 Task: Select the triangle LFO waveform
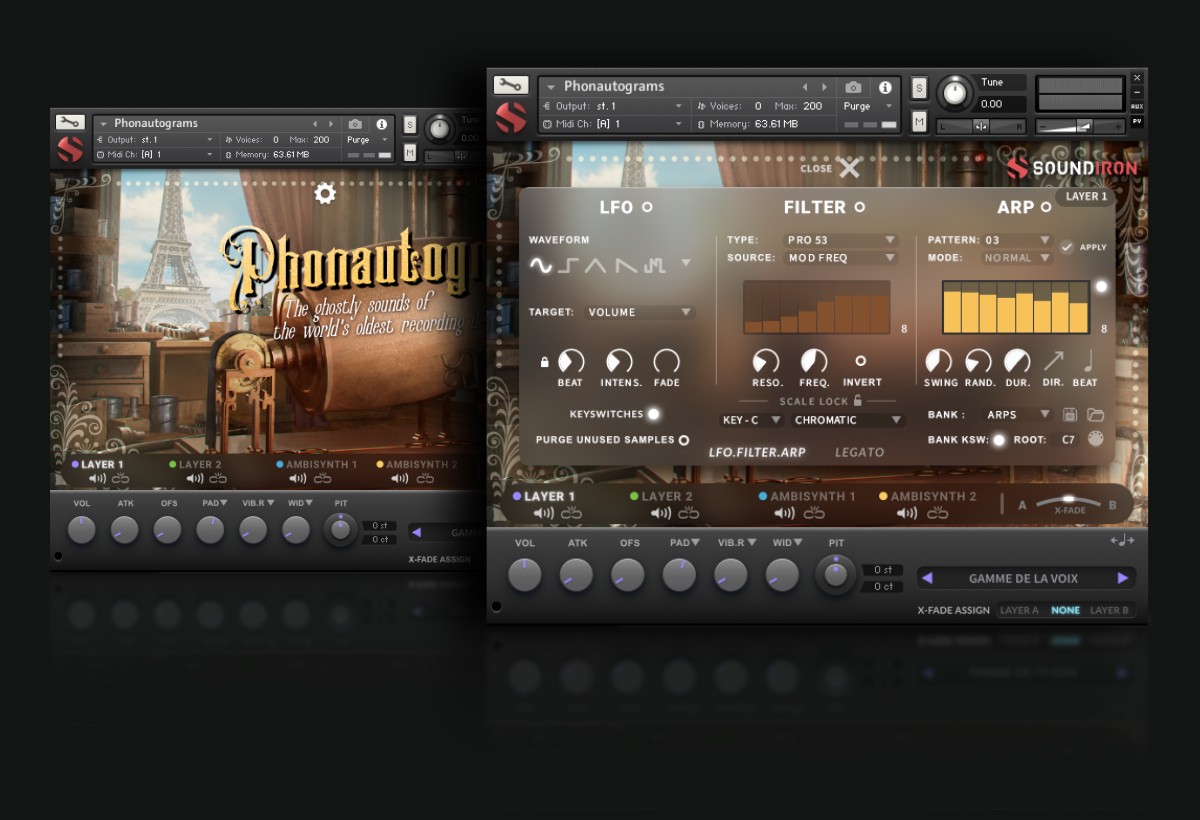tap(596, 265)
